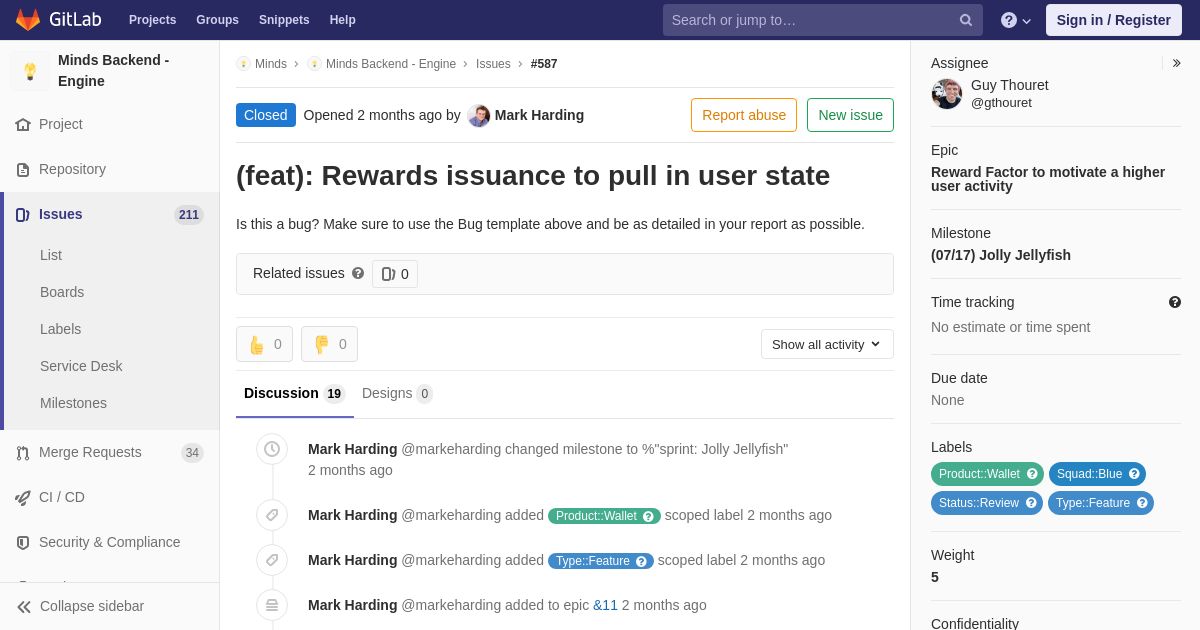Click the Time tracking help icon

(x=1175, y=302)
